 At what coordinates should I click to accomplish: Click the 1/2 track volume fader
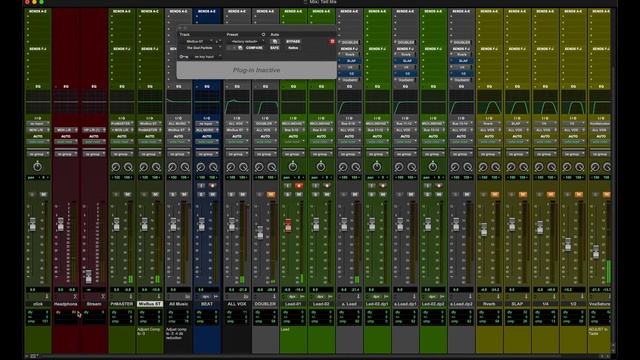pos(568,244)
